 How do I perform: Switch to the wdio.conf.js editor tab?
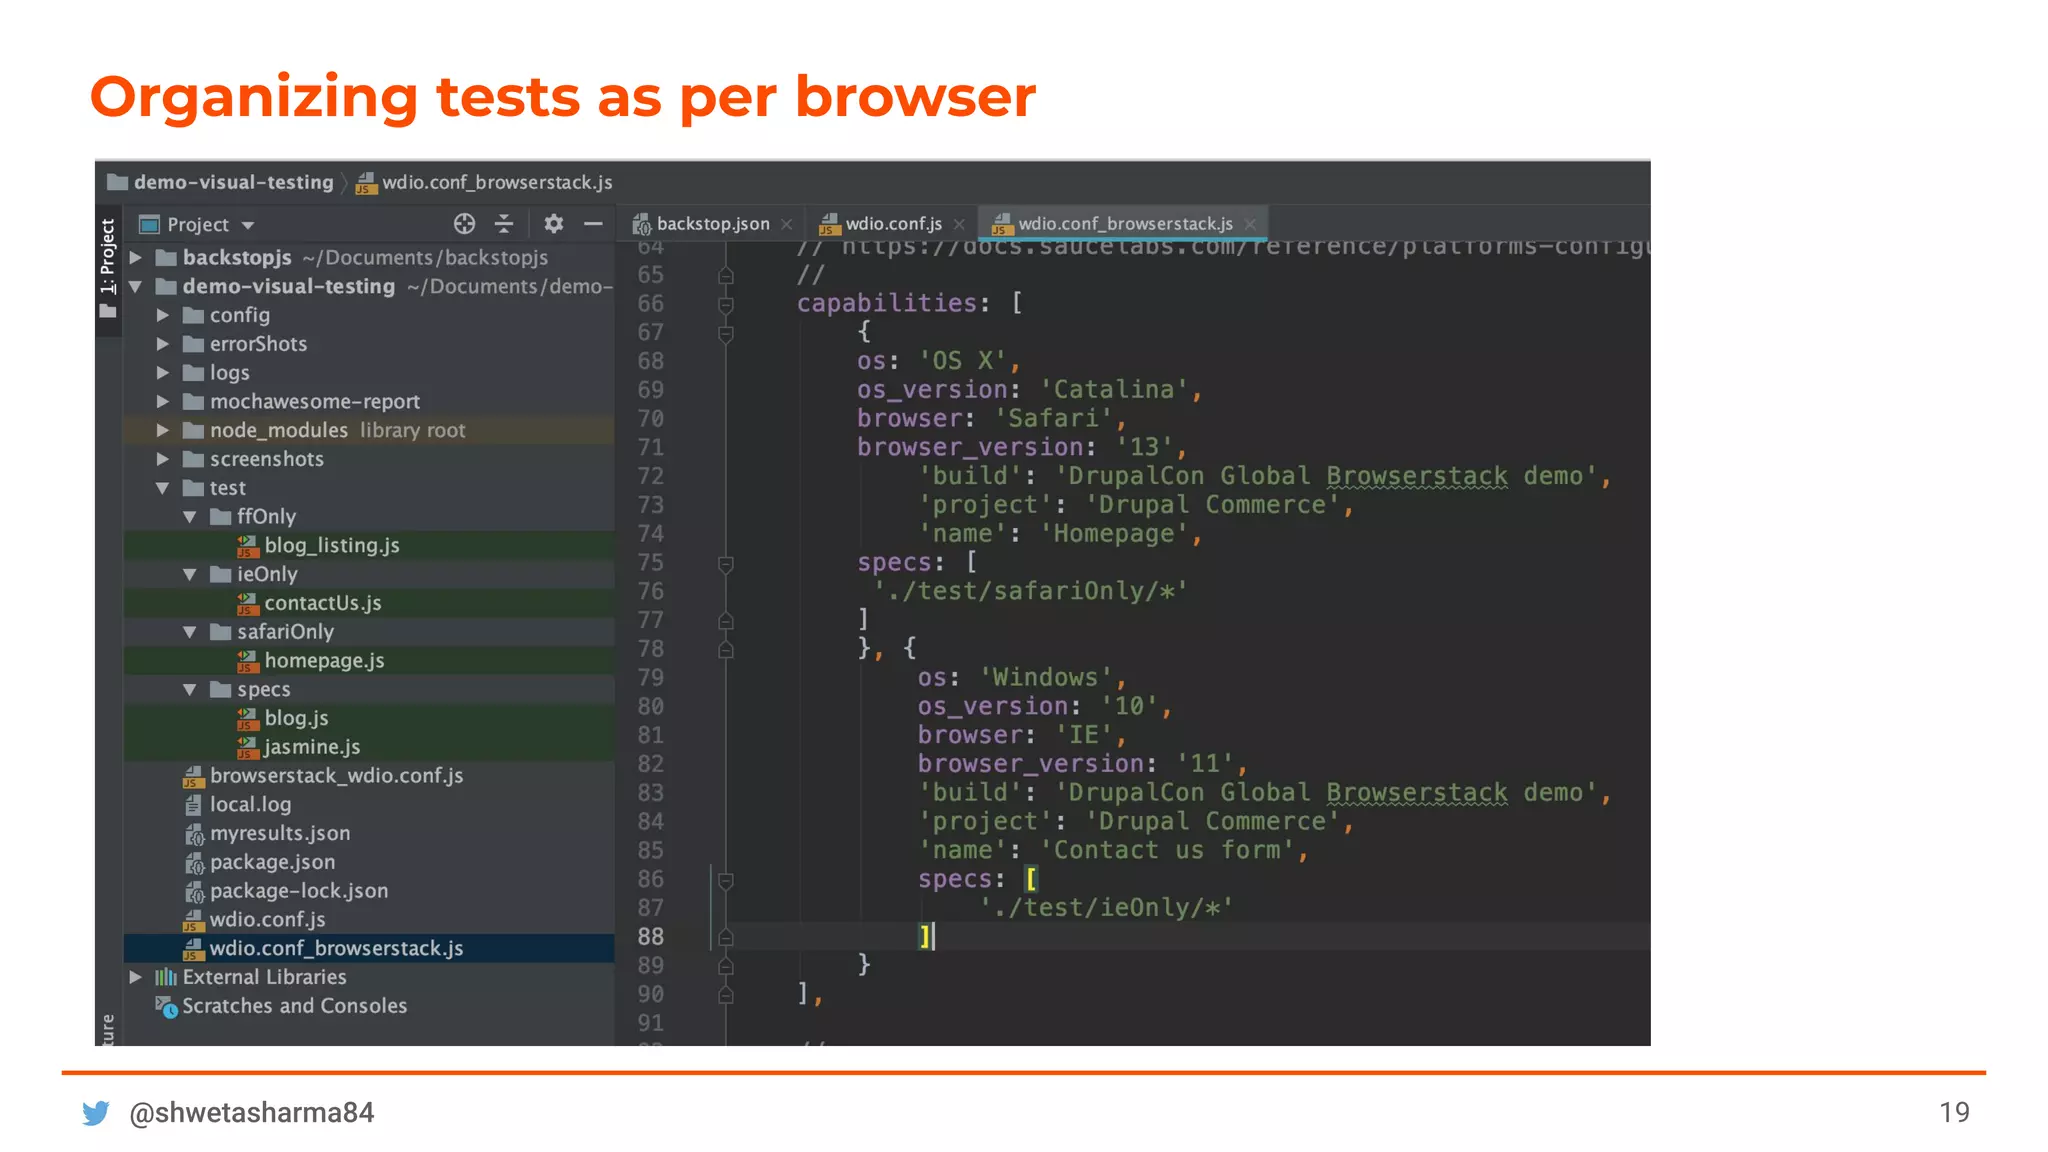(893, 224)
